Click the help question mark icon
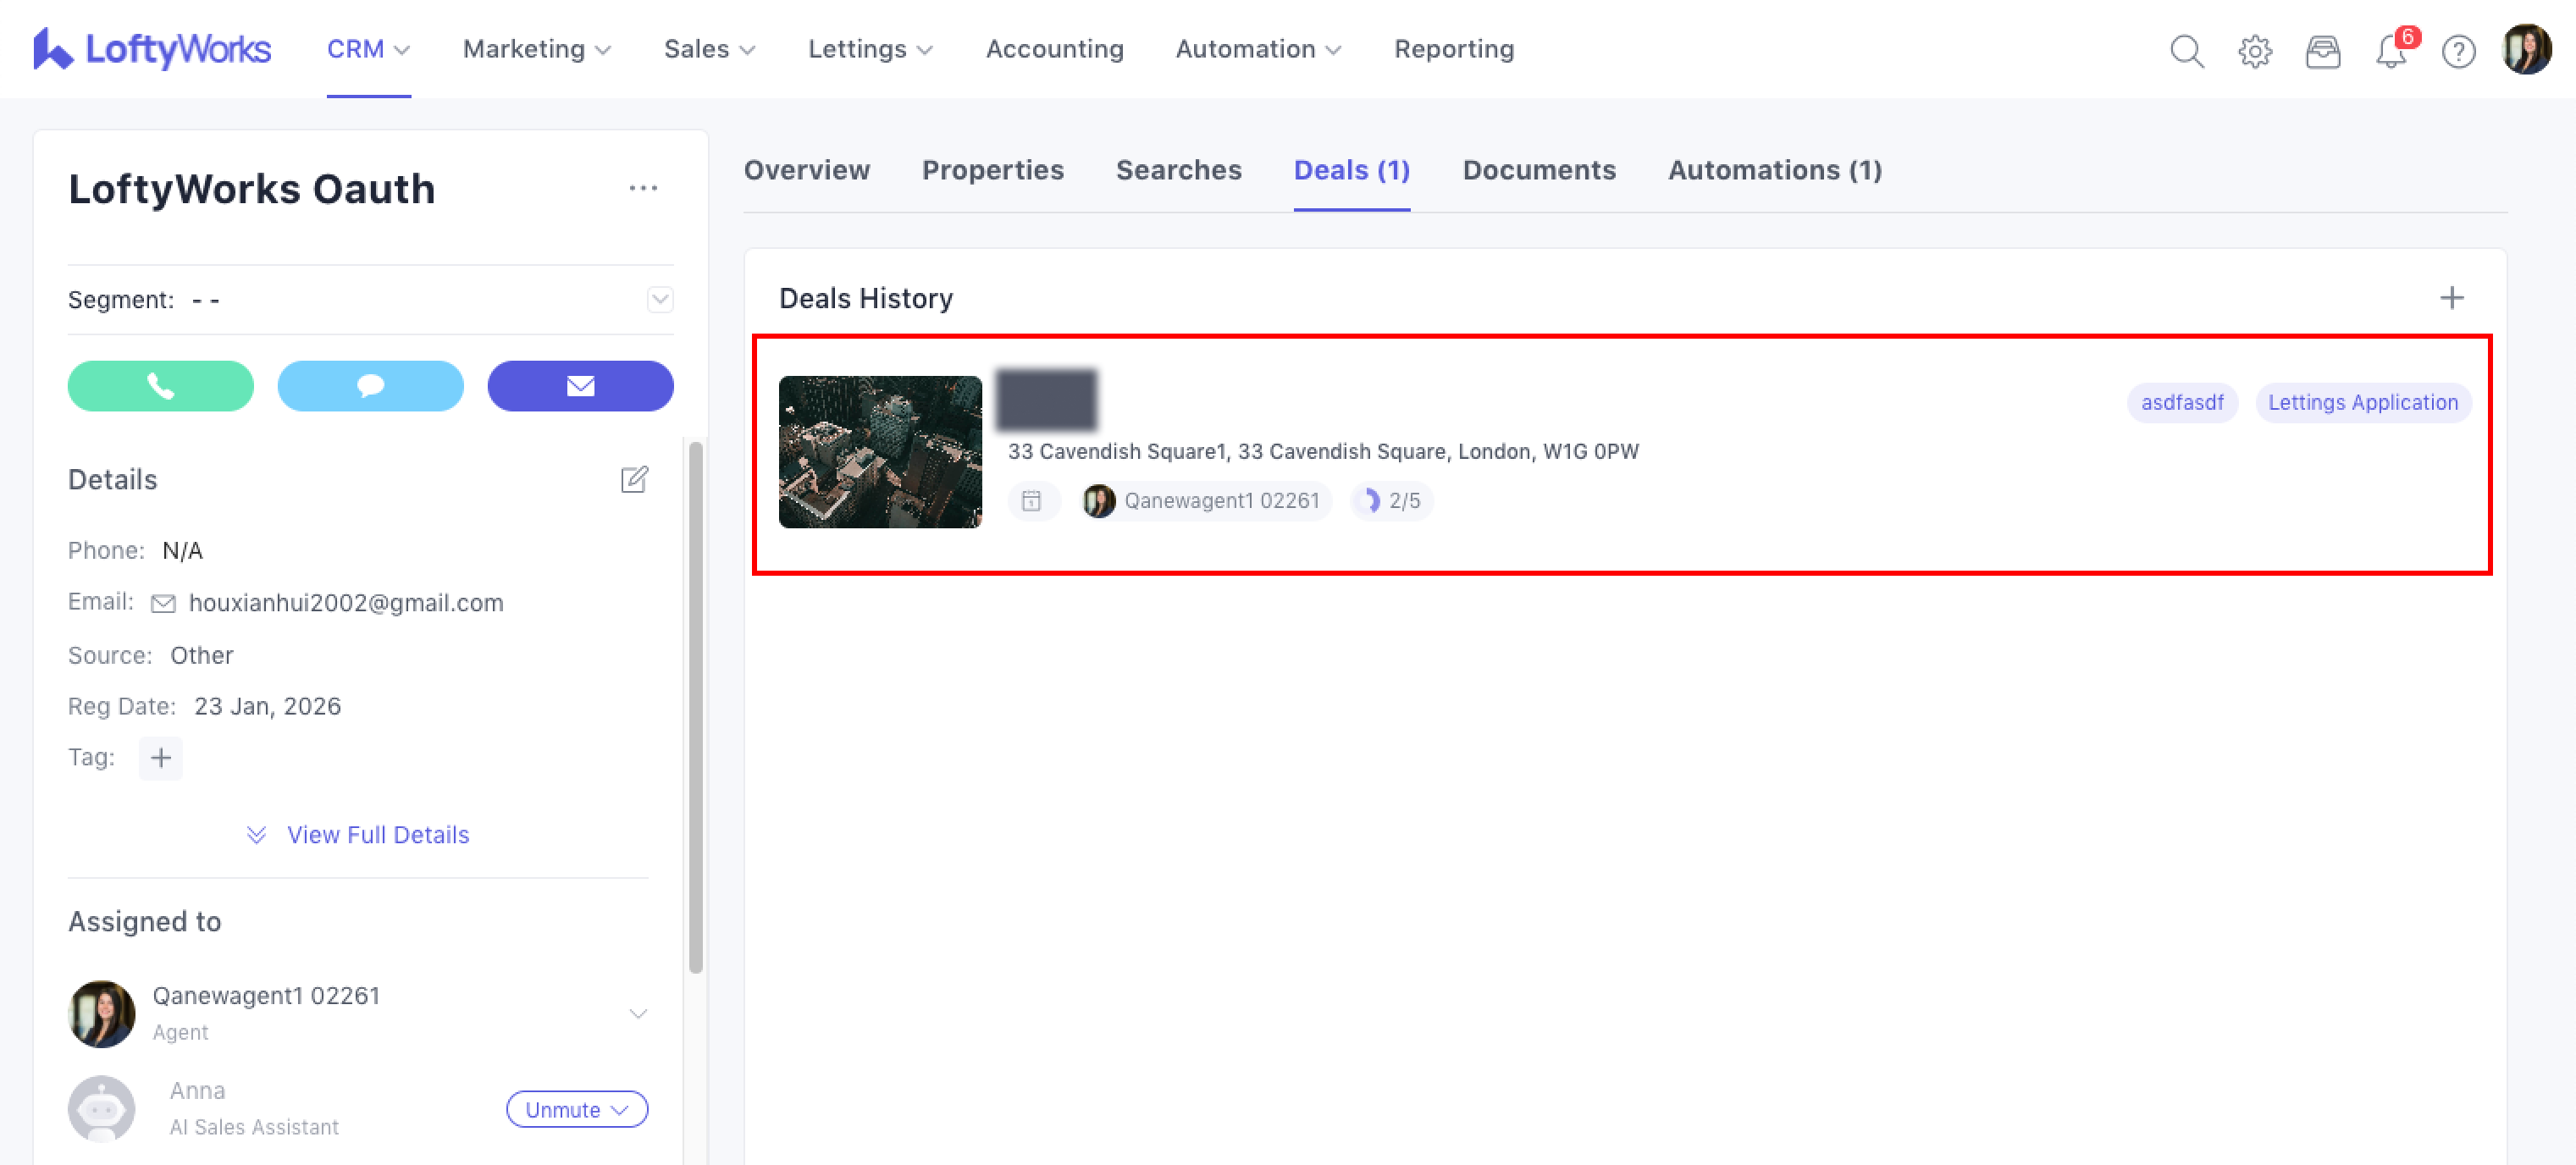The width and height of the screenshot is (2576, 1165). click(x=2458, y=50)
